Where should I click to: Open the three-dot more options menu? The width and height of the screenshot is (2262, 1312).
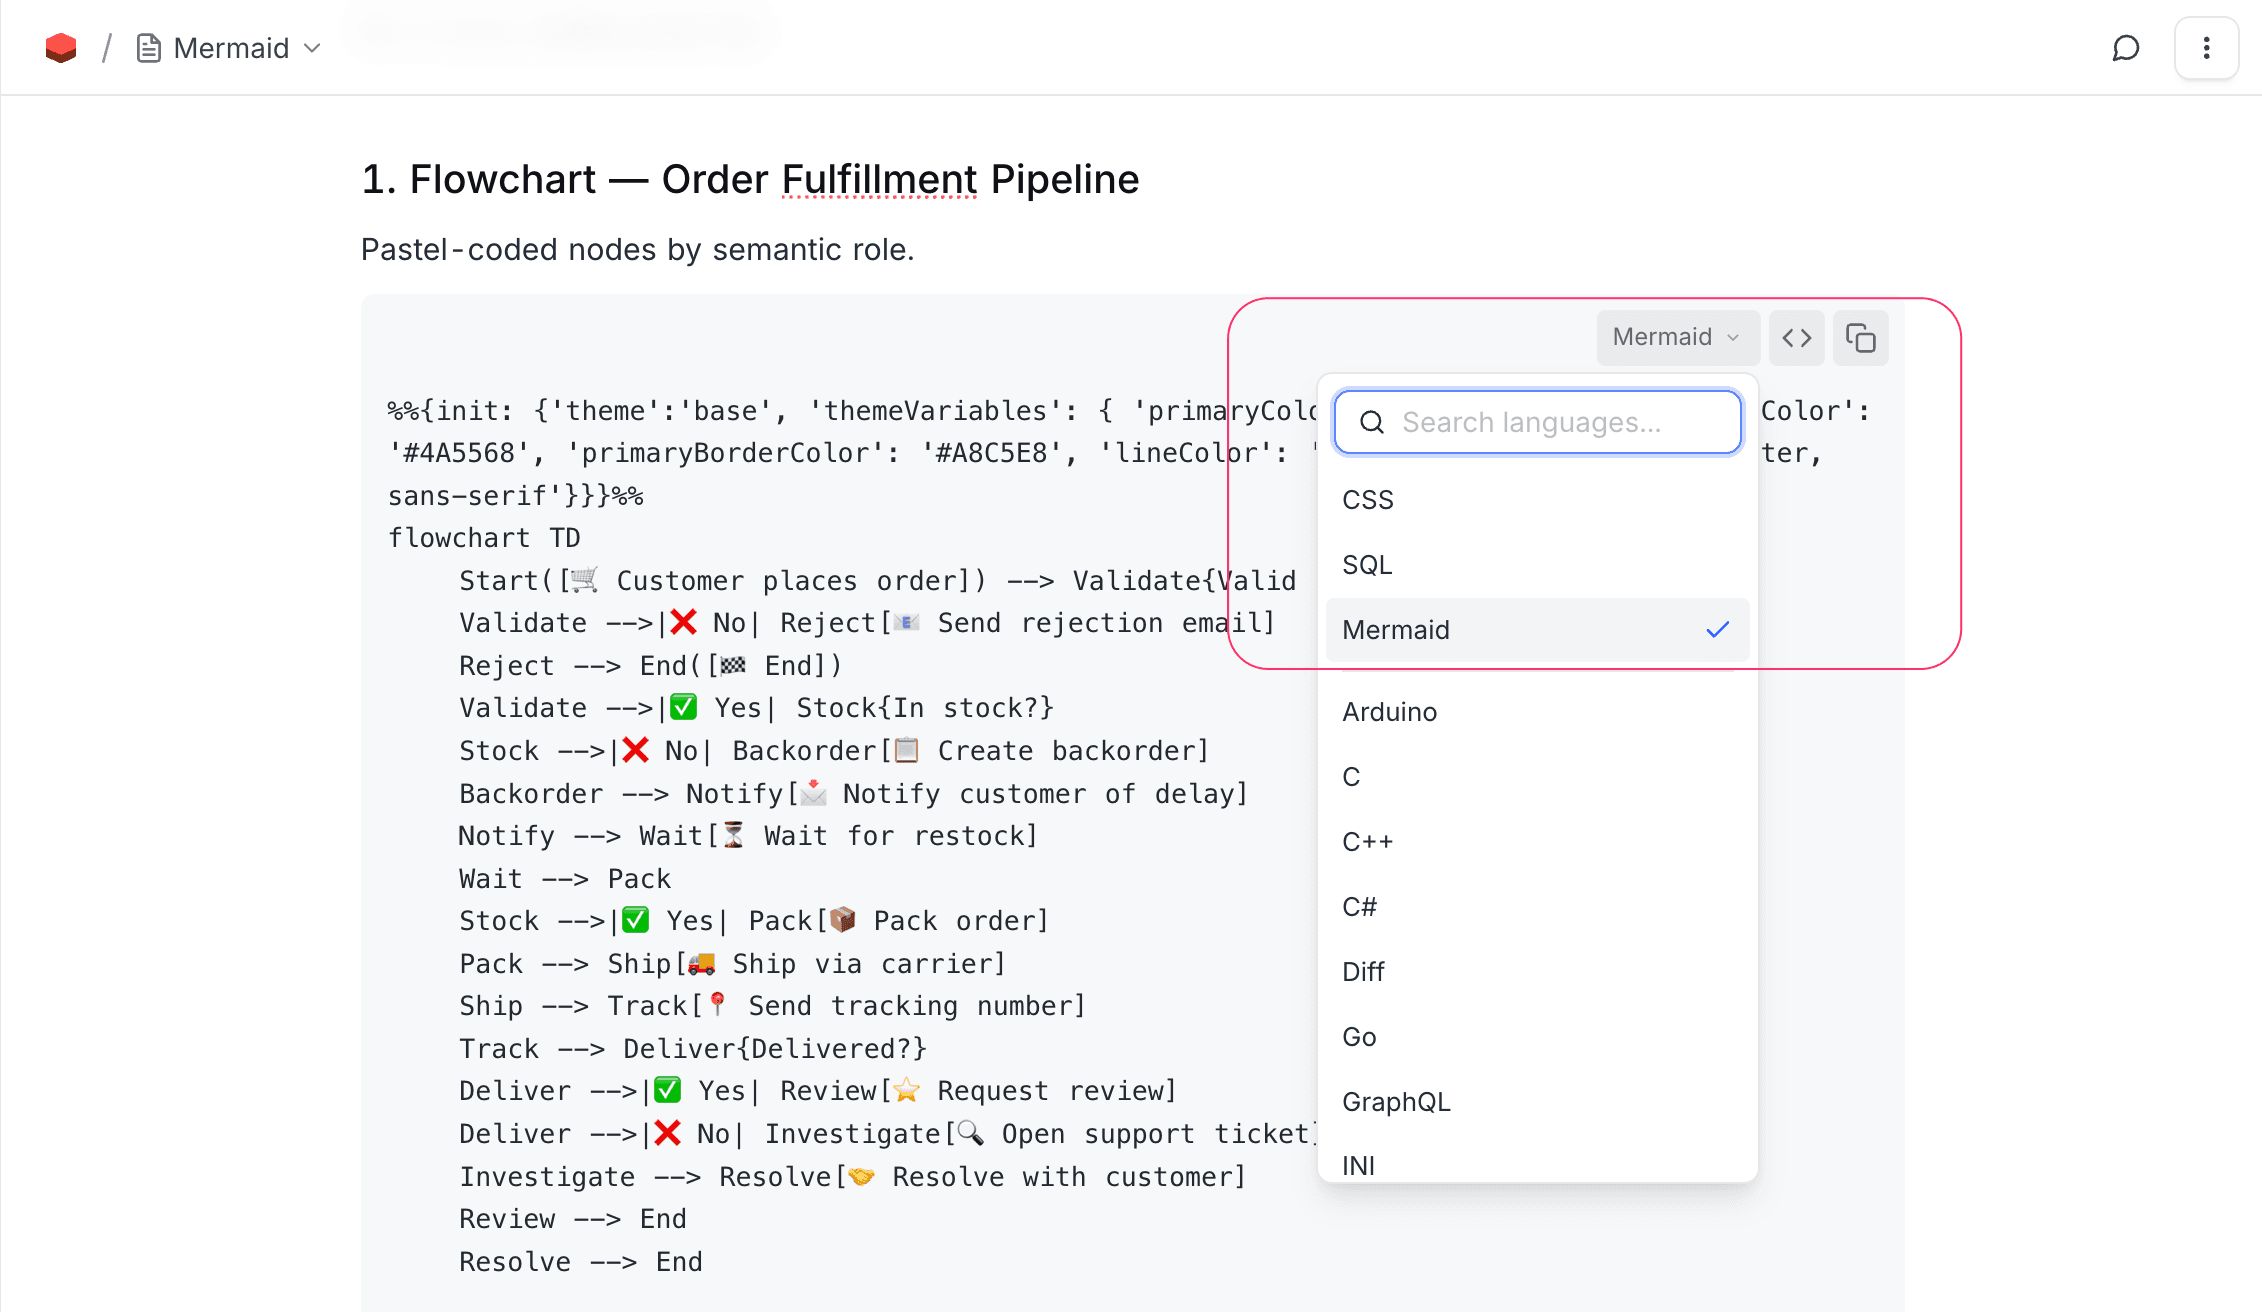pyautogui.click(x=2206, y=48)
